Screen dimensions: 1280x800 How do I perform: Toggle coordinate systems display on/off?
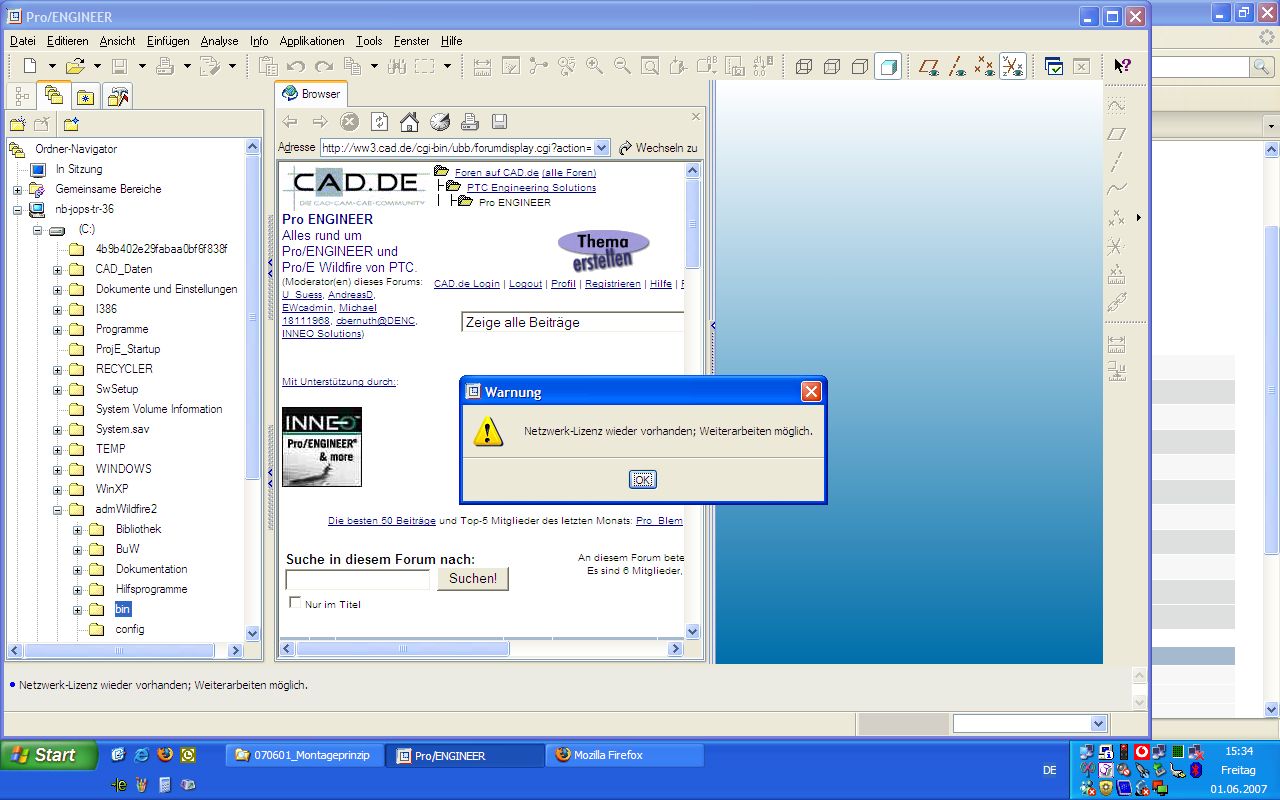pos(1013,66)
